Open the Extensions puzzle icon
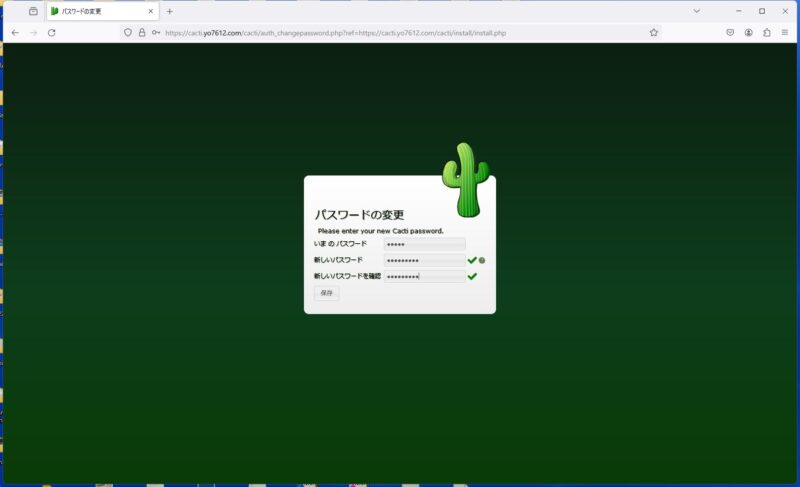The image size is (800, 487). tap(766, 33)
